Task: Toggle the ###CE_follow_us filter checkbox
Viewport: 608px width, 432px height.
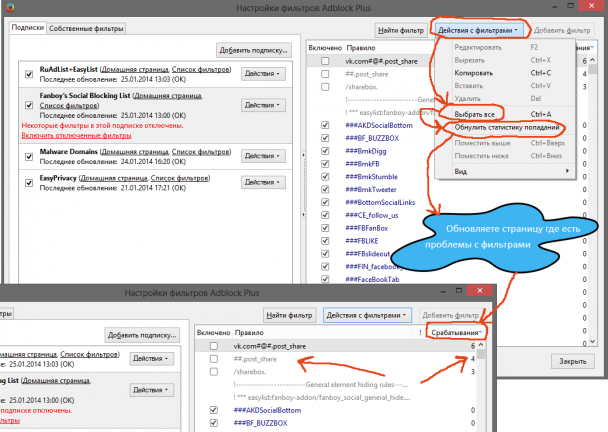Action: (x=325, y=215)
